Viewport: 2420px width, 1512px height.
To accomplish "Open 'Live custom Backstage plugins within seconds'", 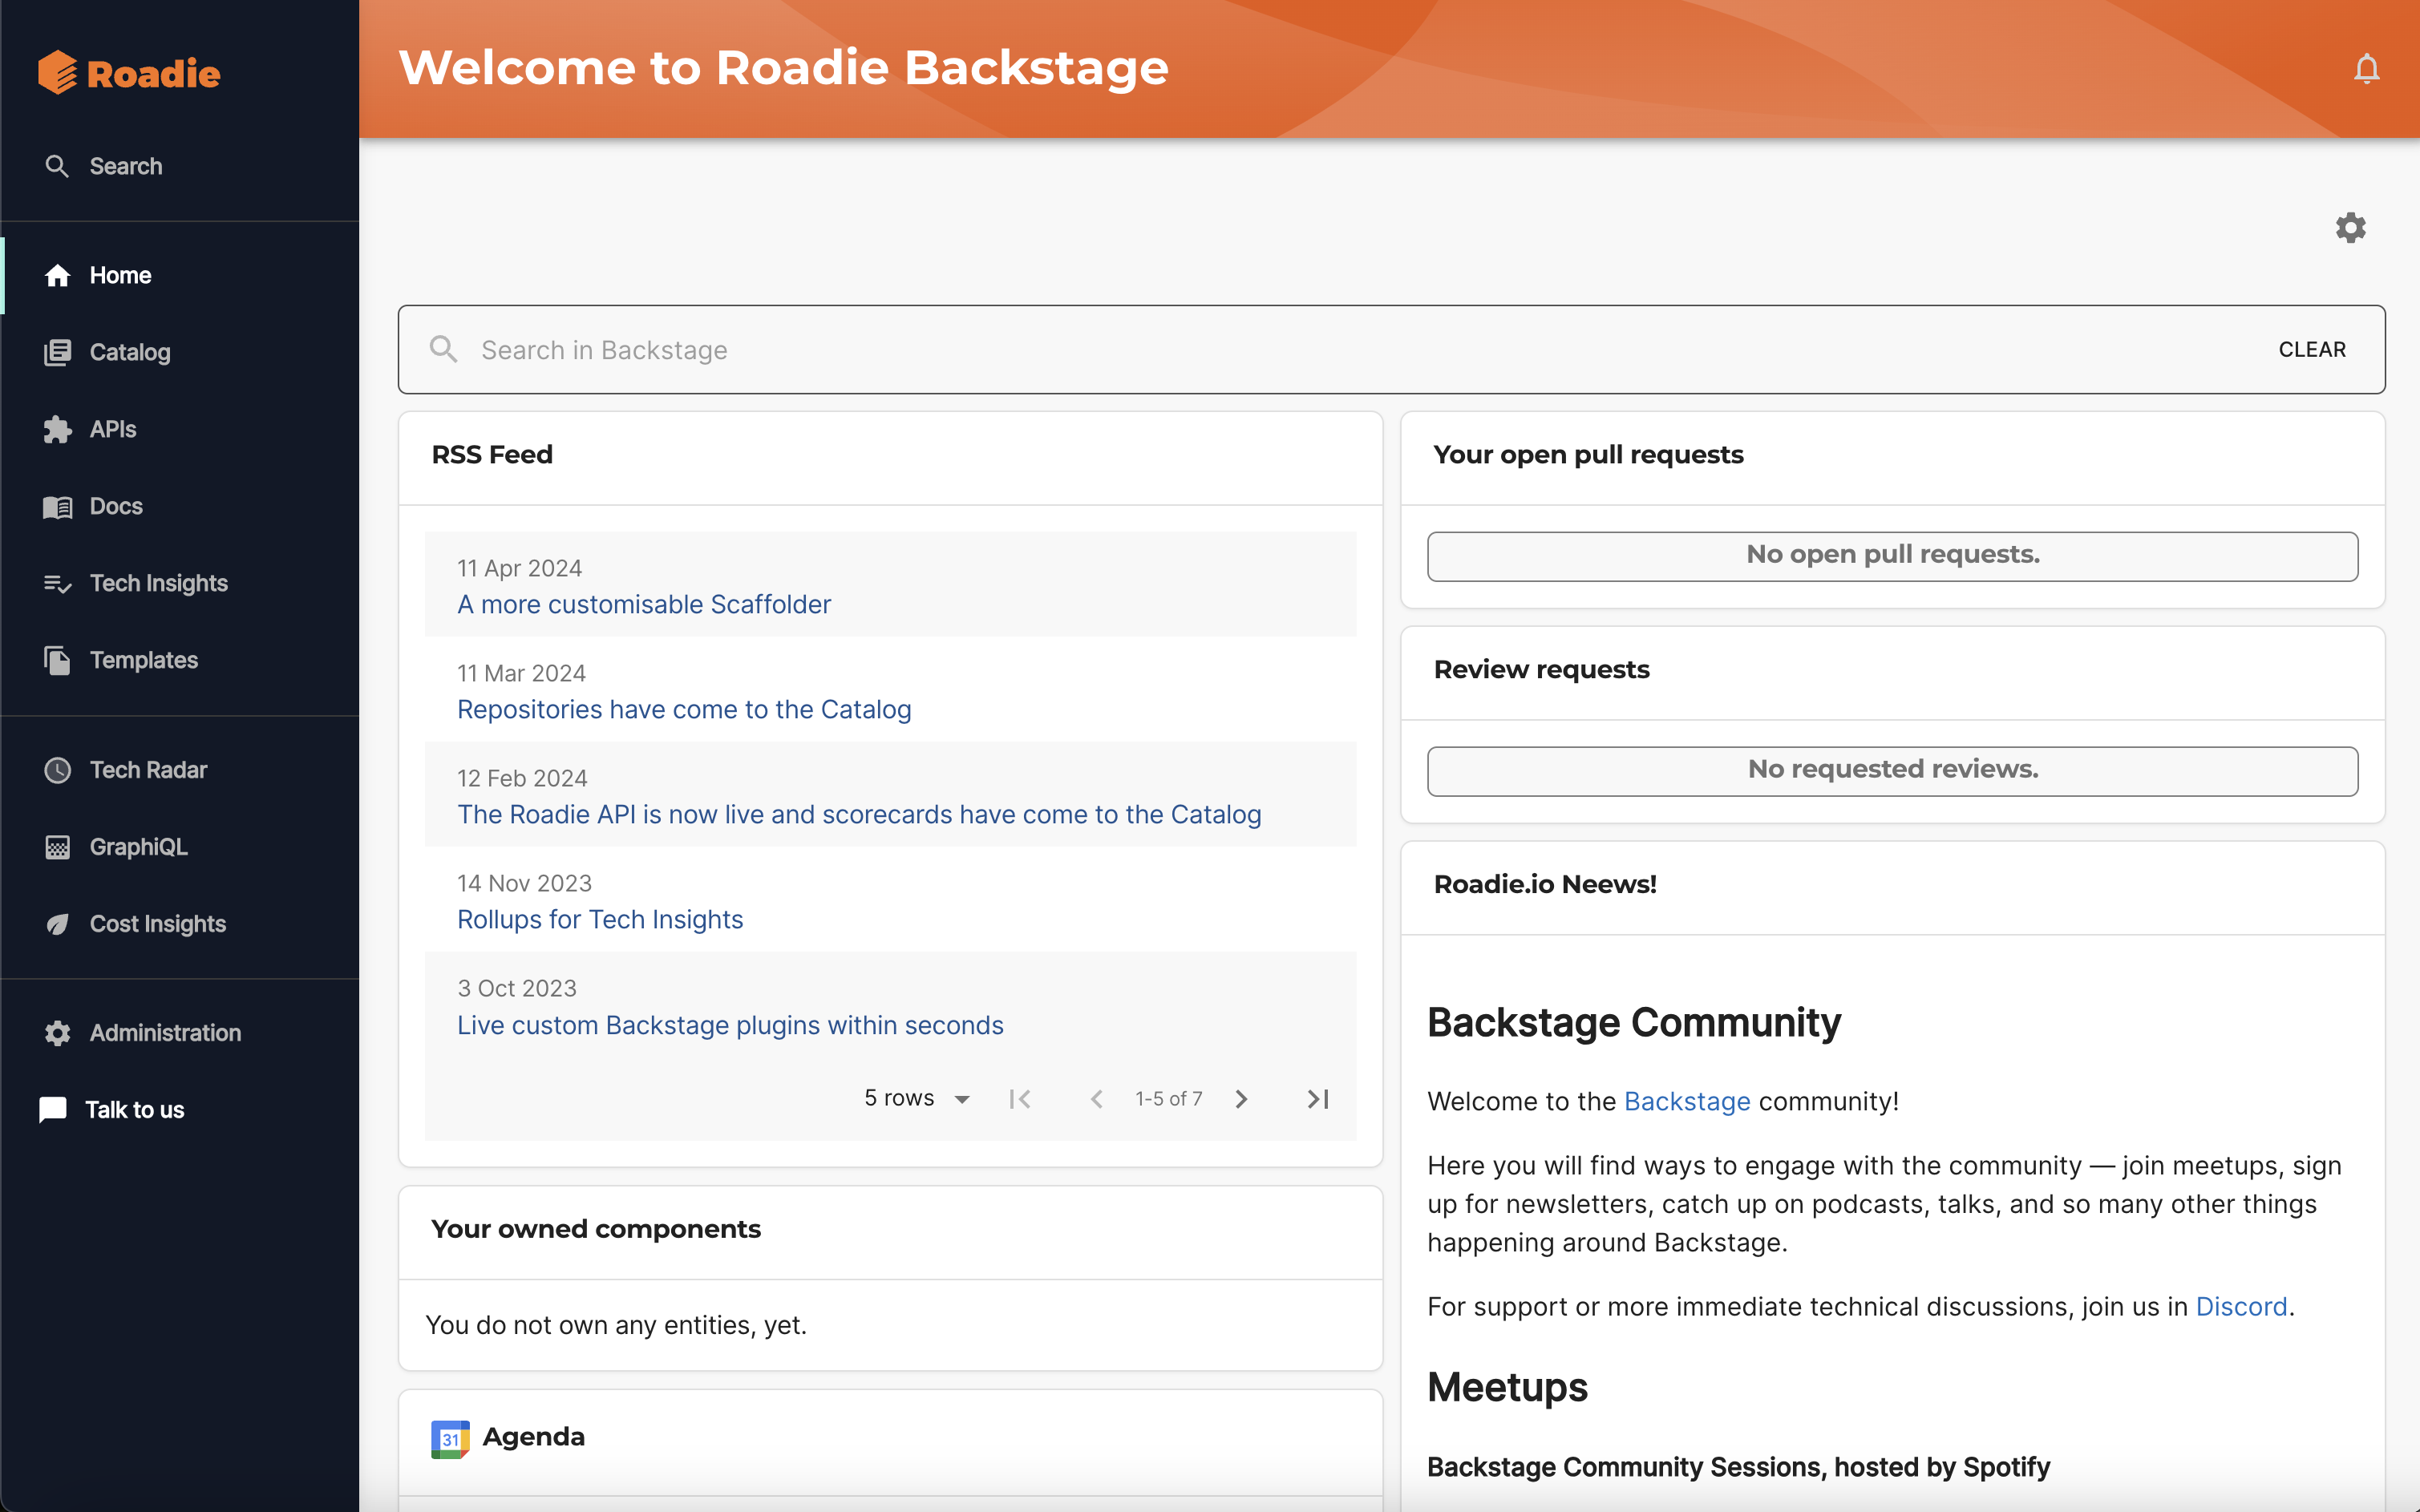I will tap(730, 1025).
